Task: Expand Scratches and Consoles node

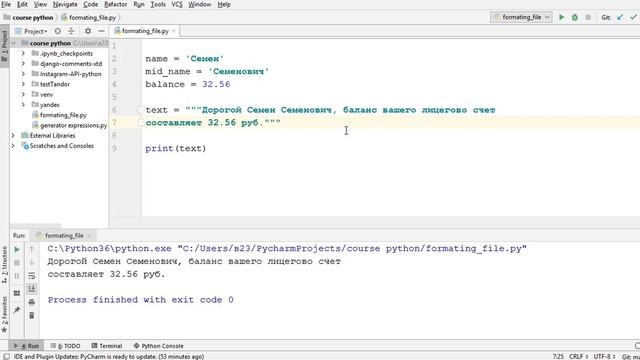Action: point(13,146)
